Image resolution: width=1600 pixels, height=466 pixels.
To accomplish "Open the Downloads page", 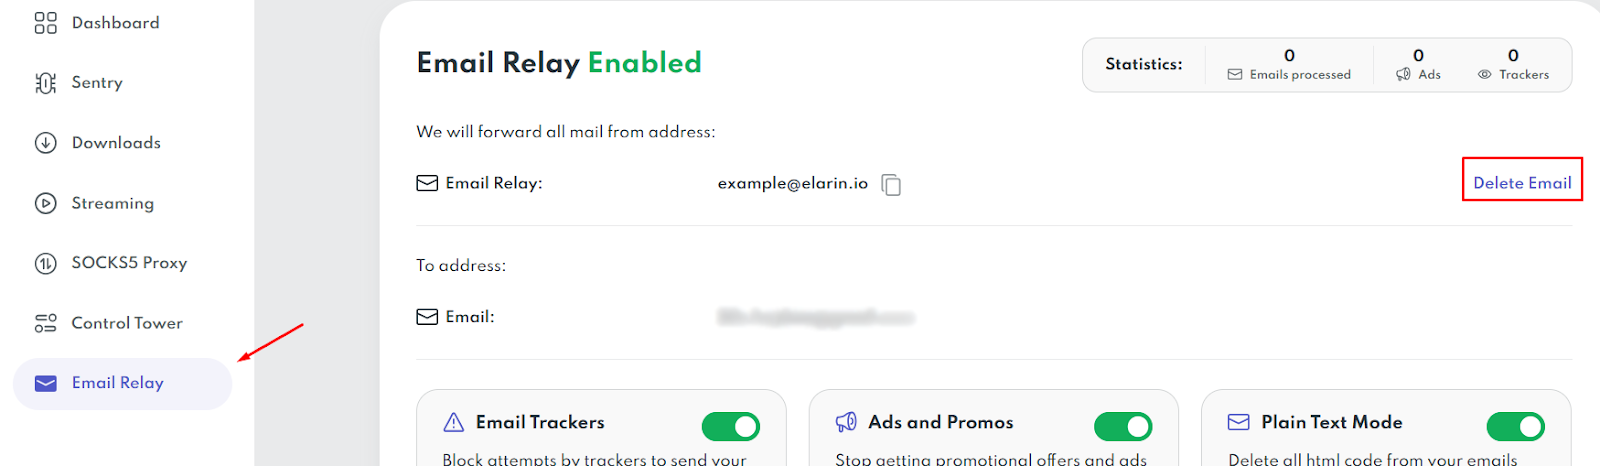I will (116, 143).
